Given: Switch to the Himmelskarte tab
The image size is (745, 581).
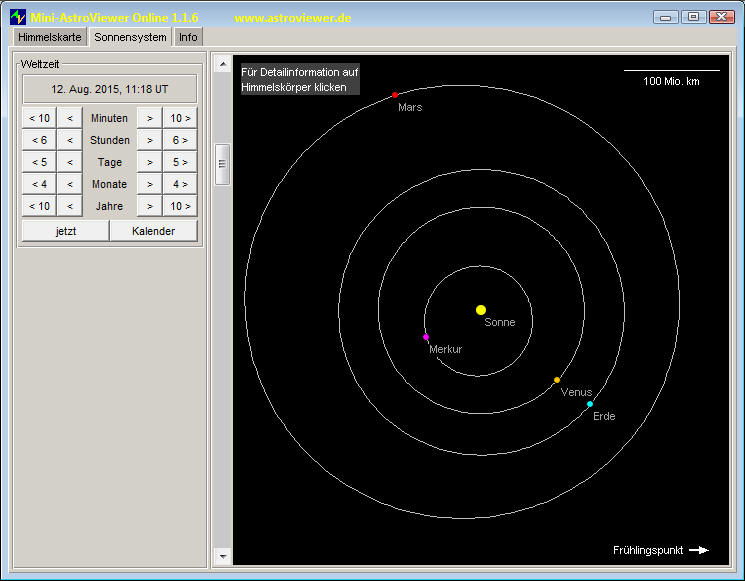Looking at the screenshot, I should coord(50,37).
